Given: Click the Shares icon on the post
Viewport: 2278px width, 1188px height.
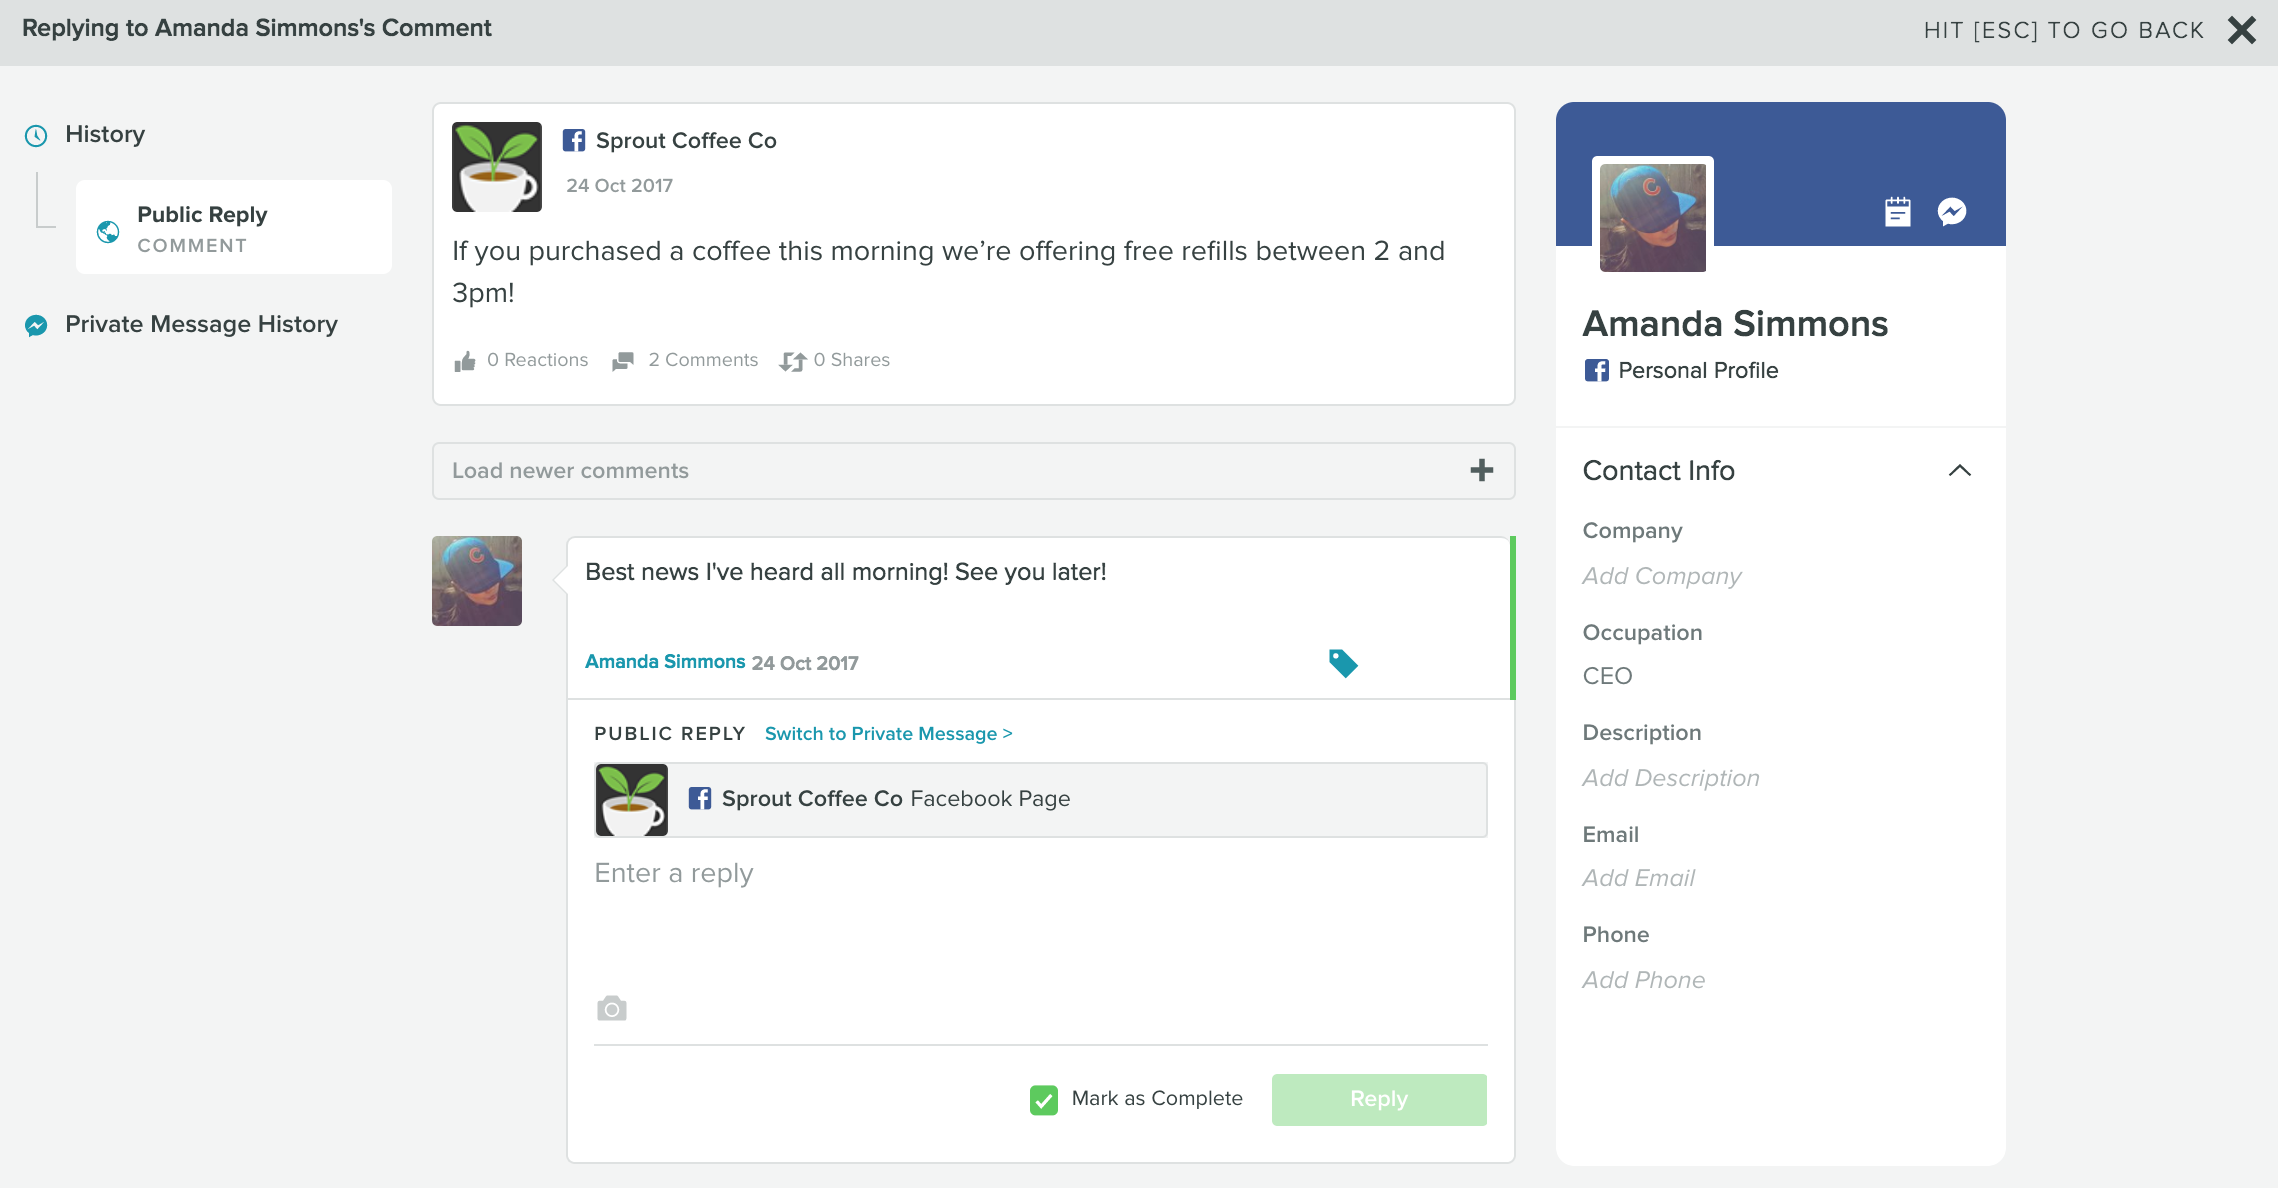Looking at the screenshot, I should 793,360.
